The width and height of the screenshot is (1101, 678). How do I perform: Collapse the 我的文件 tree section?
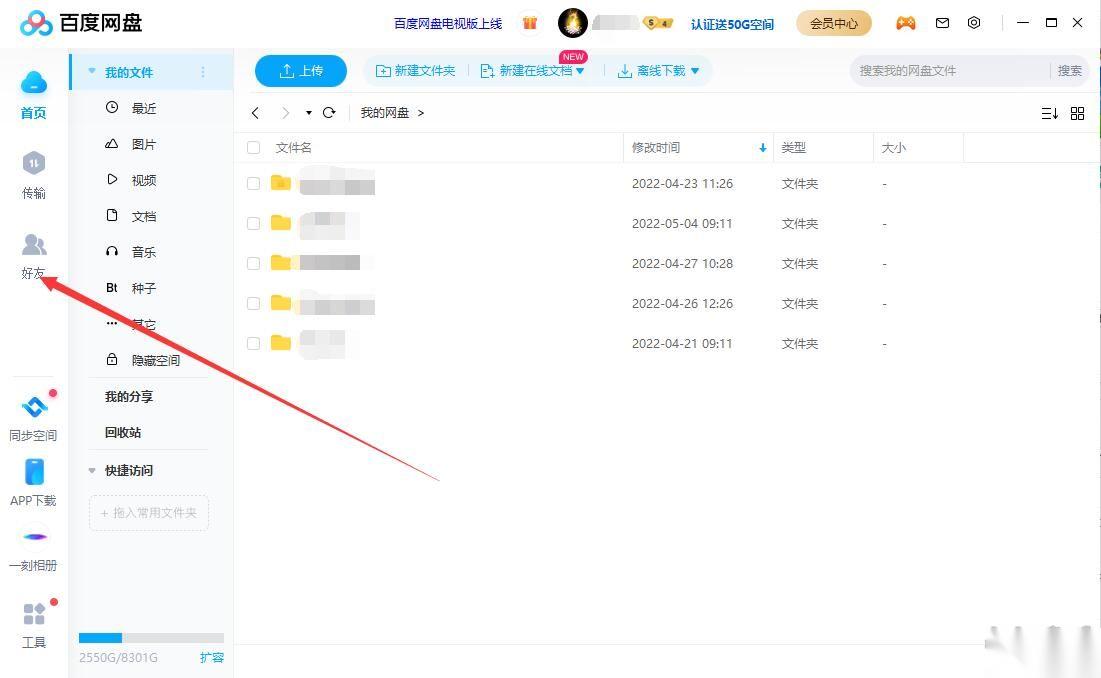92,72
